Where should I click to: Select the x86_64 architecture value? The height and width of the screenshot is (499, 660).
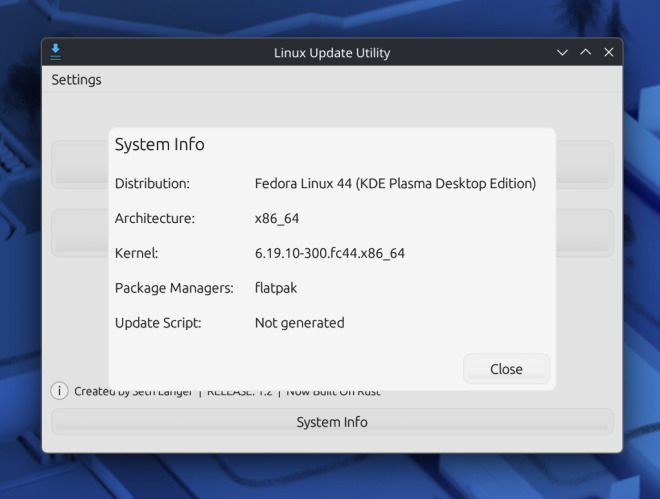coord(277,218)
